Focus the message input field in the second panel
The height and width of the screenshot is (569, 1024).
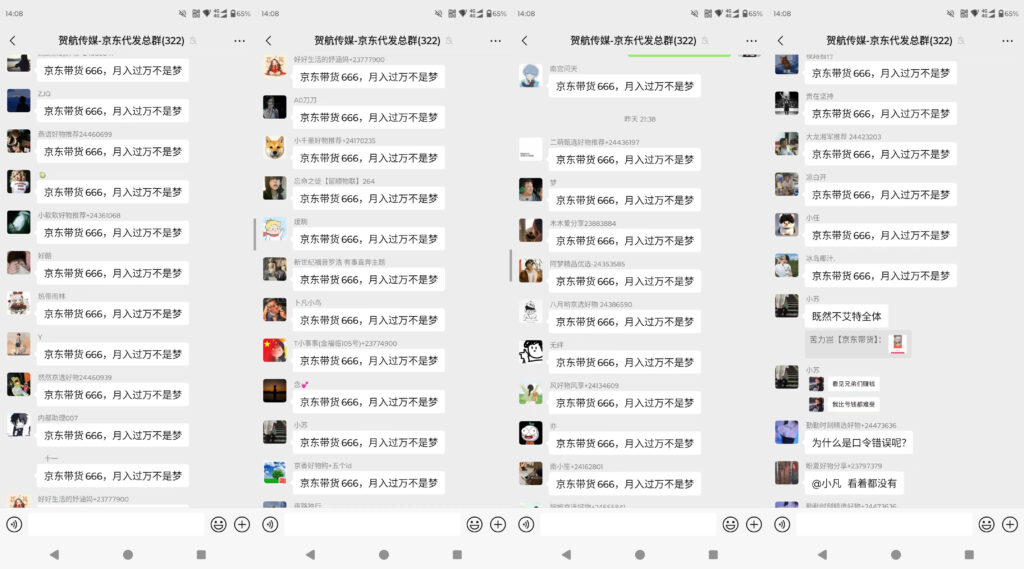coord(372,524)
